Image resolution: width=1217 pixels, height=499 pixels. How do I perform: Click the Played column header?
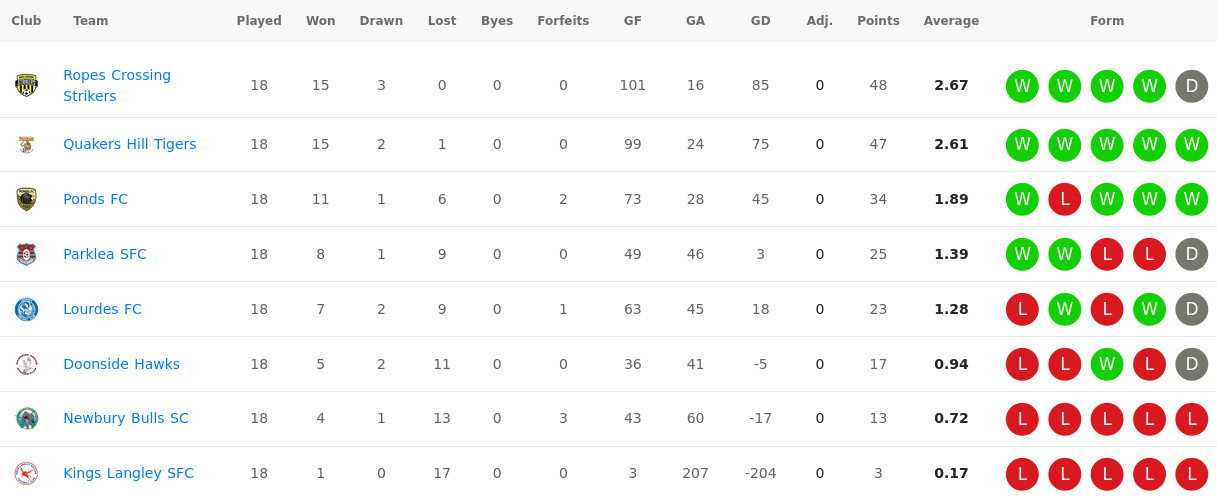click(x=259, y=20)
